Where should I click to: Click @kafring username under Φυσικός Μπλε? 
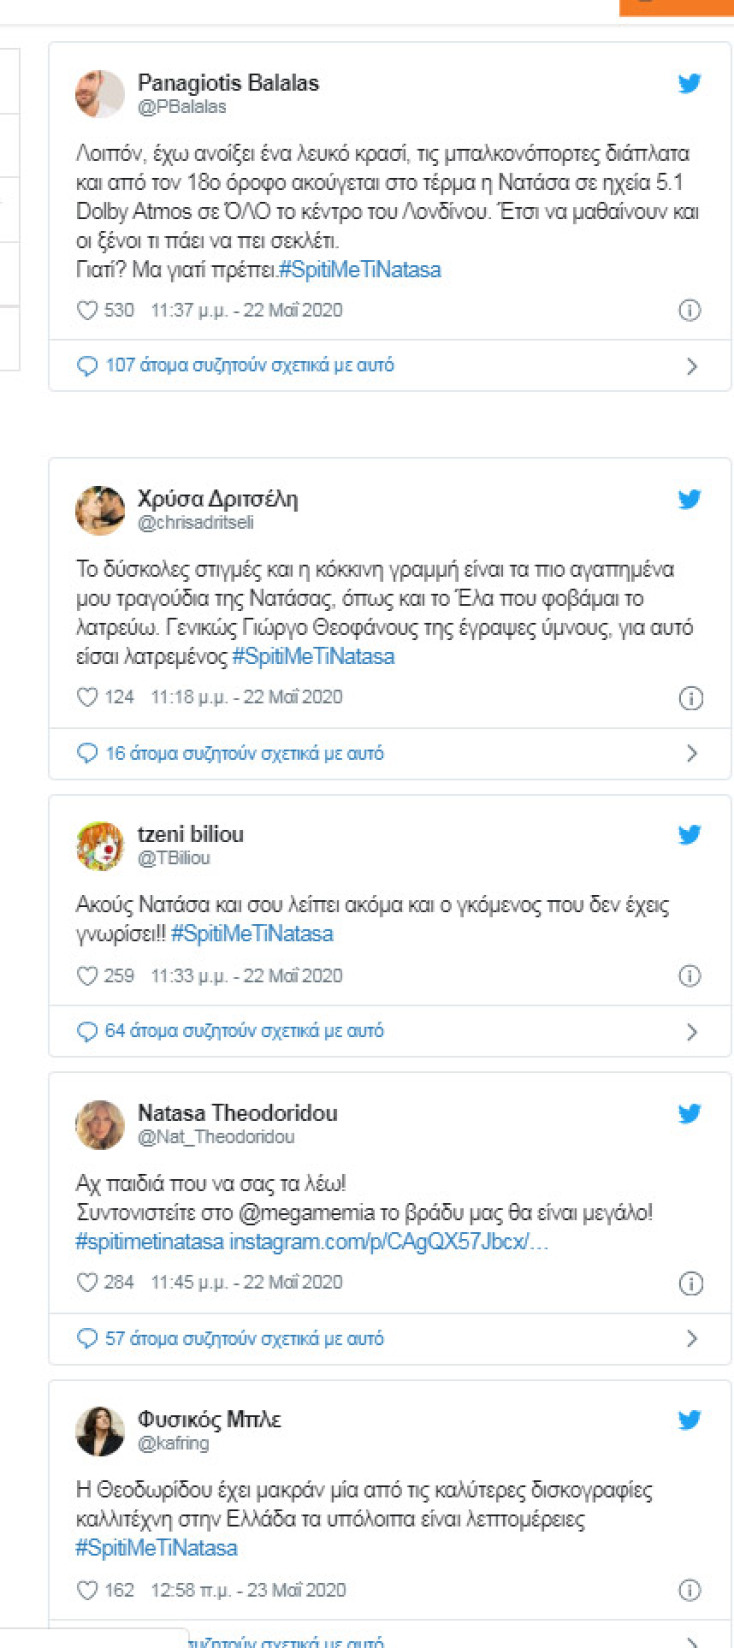(173, 1443)
